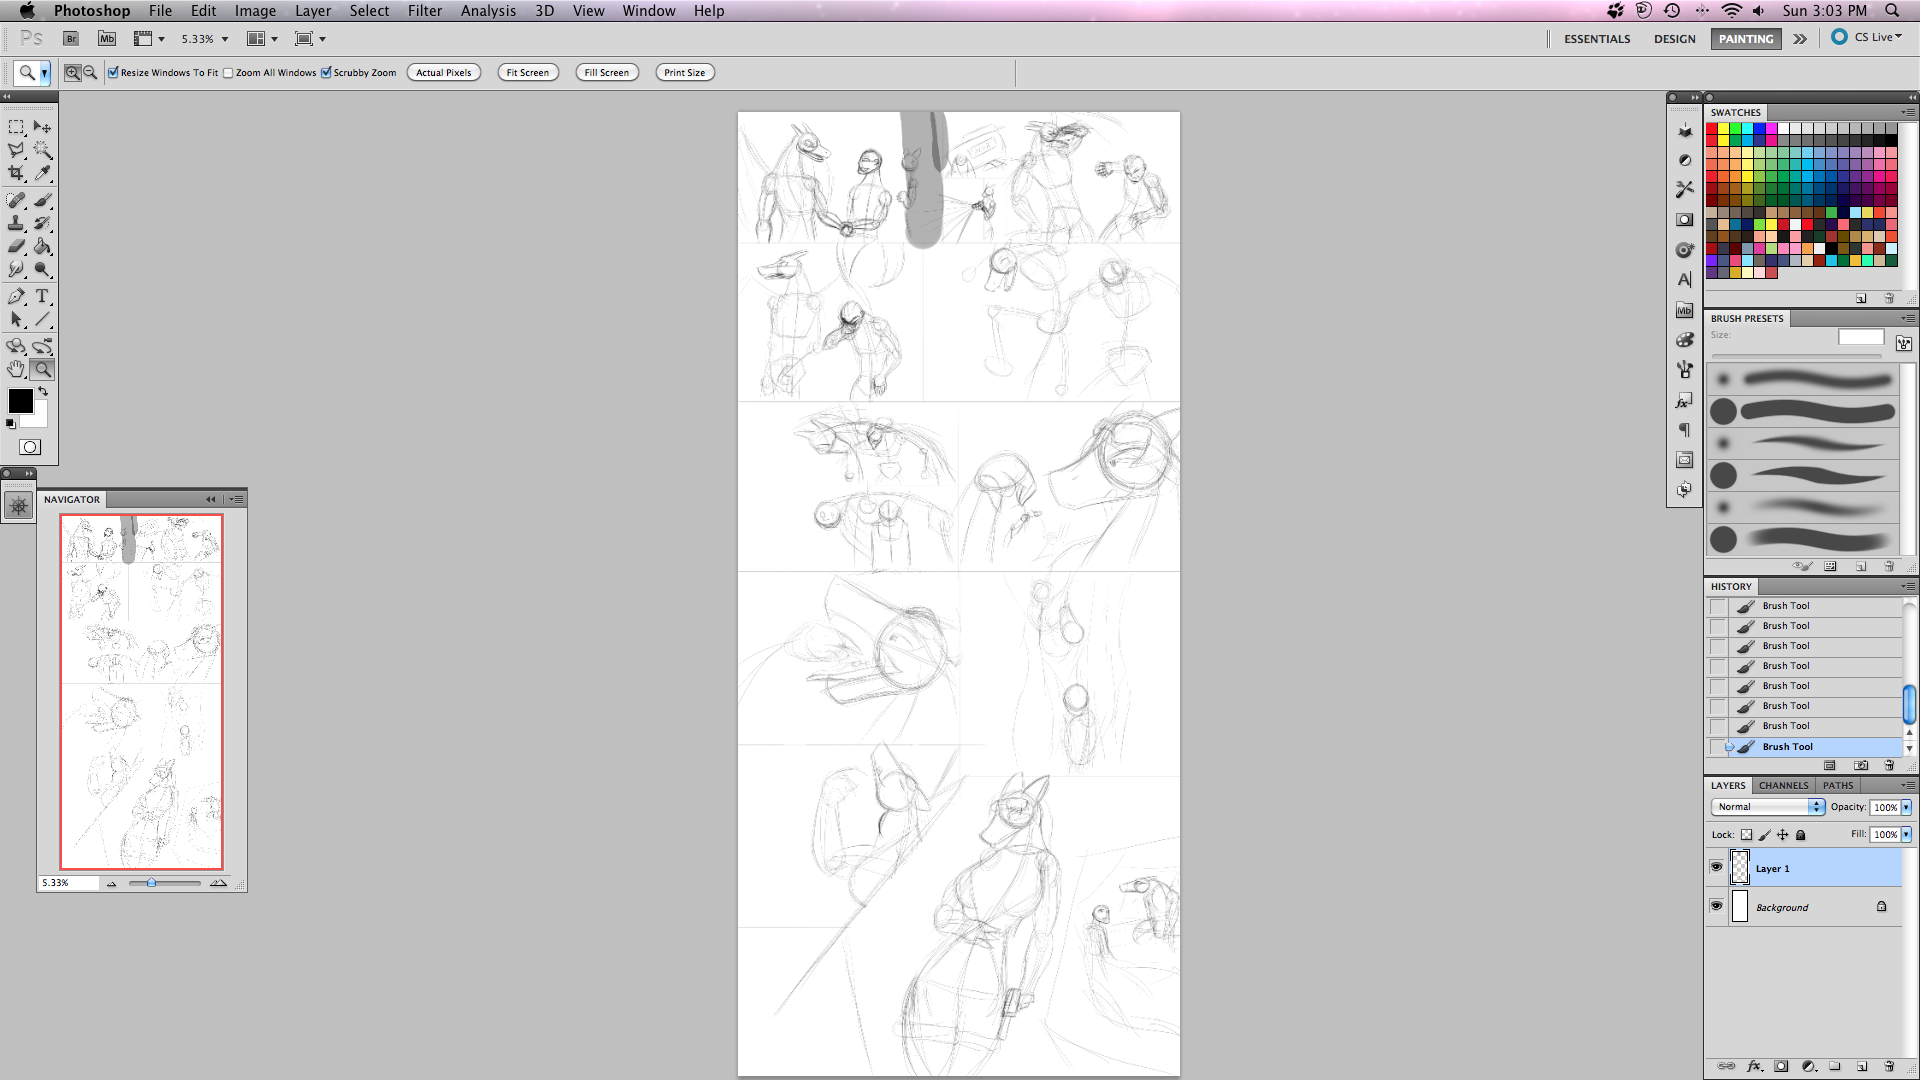Enable Zoom All Windows checkbox
The image size is (1920, 1080).
point(228,72)
